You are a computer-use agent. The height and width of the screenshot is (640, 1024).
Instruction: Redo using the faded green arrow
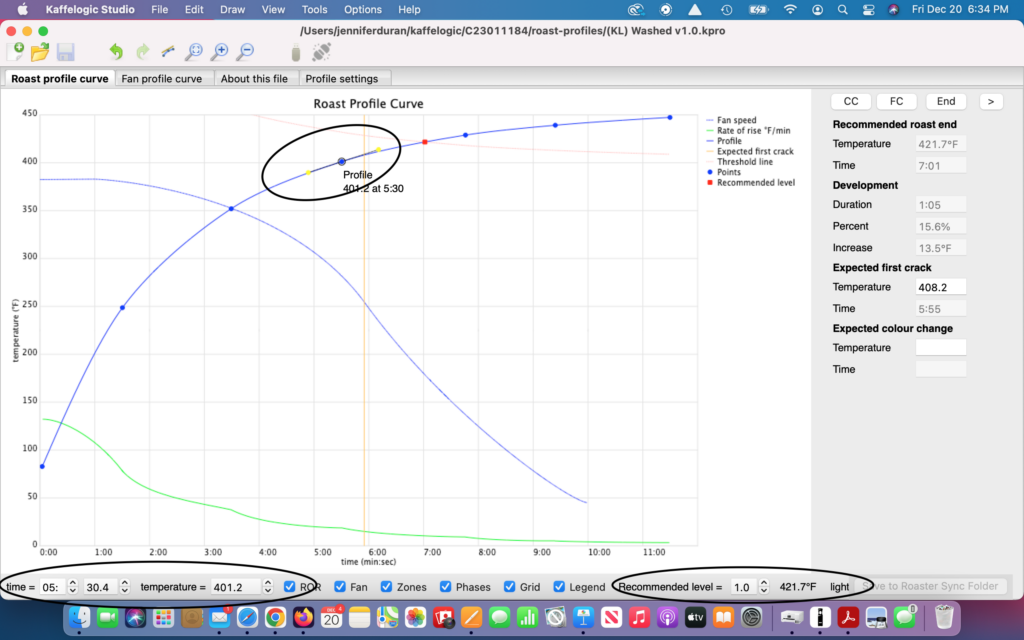pos(142,52)
